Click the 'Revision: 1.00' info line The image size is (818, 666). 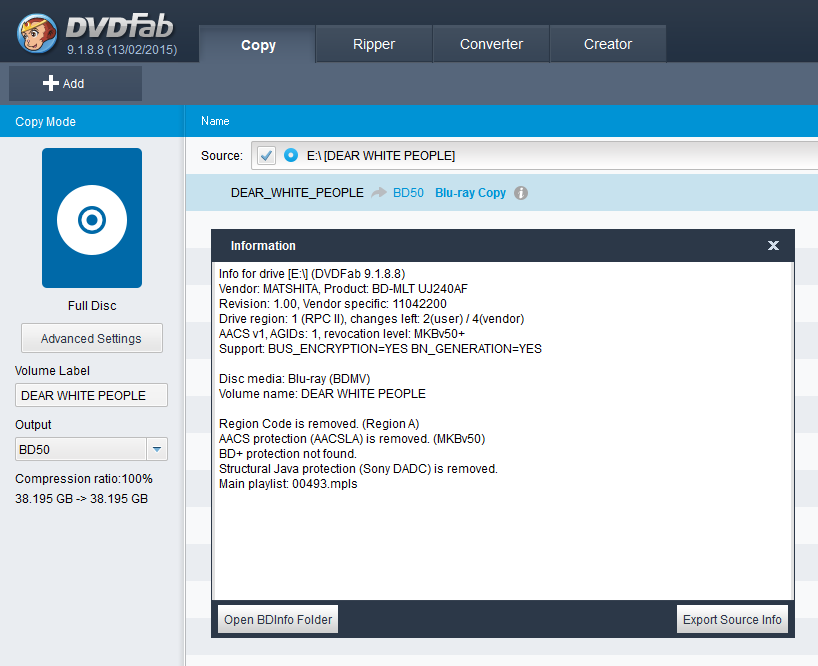[x=333, y=304]
